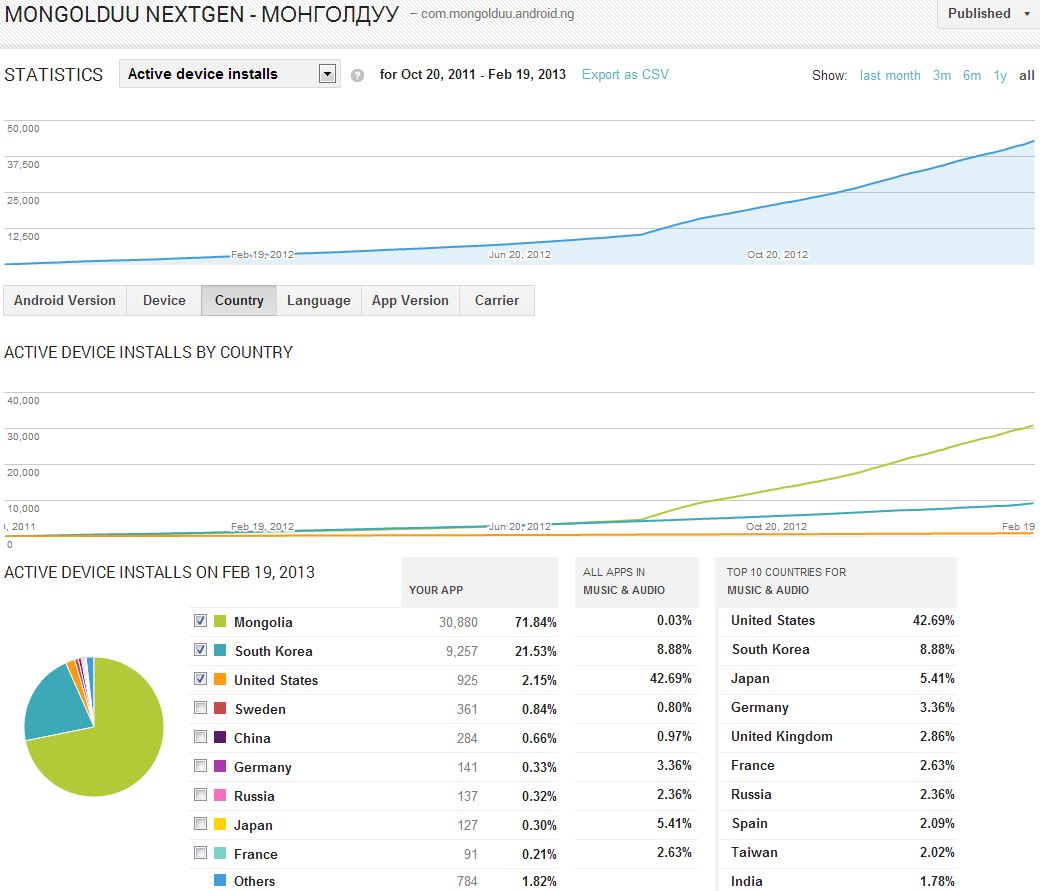Show 1y time range
This screenshot has height=891, width=1040.
tap(1000, 75)
